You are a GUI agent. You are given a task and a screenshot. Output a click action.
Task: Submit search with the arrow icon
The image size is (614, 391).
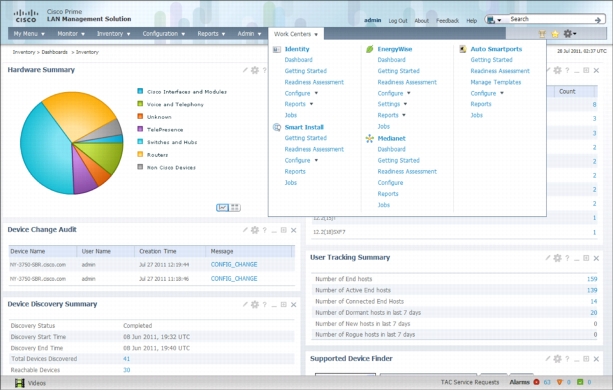[x=598, y=20]
